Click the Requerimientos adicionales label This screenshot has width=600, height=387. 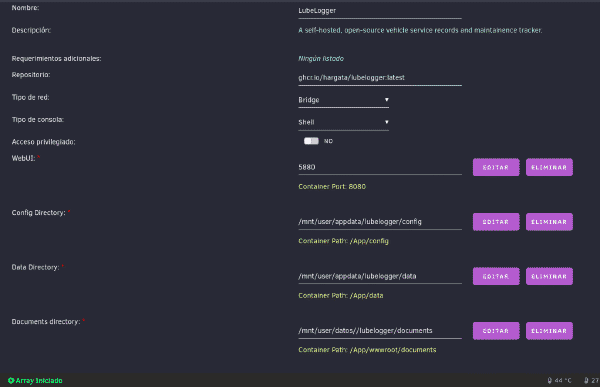pyautogui.click(x=56, y=59)
